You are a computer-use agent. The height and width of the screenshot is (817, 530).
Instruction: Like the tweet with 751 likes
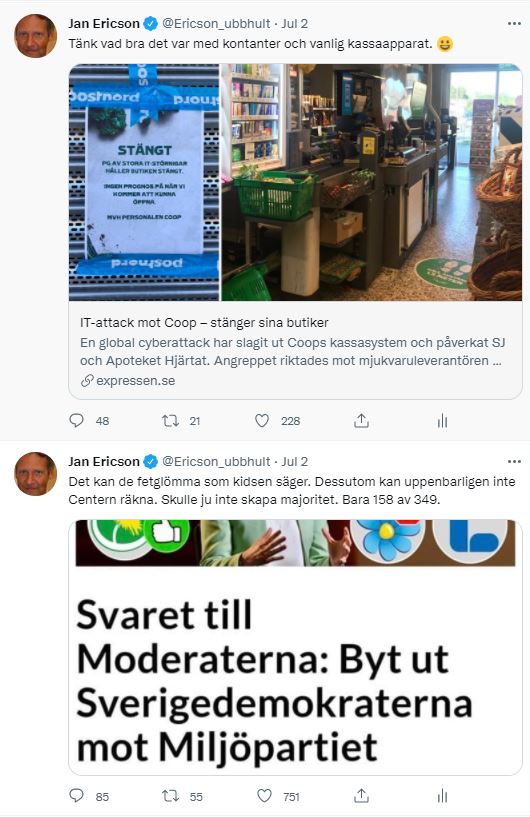click(264, 796)
